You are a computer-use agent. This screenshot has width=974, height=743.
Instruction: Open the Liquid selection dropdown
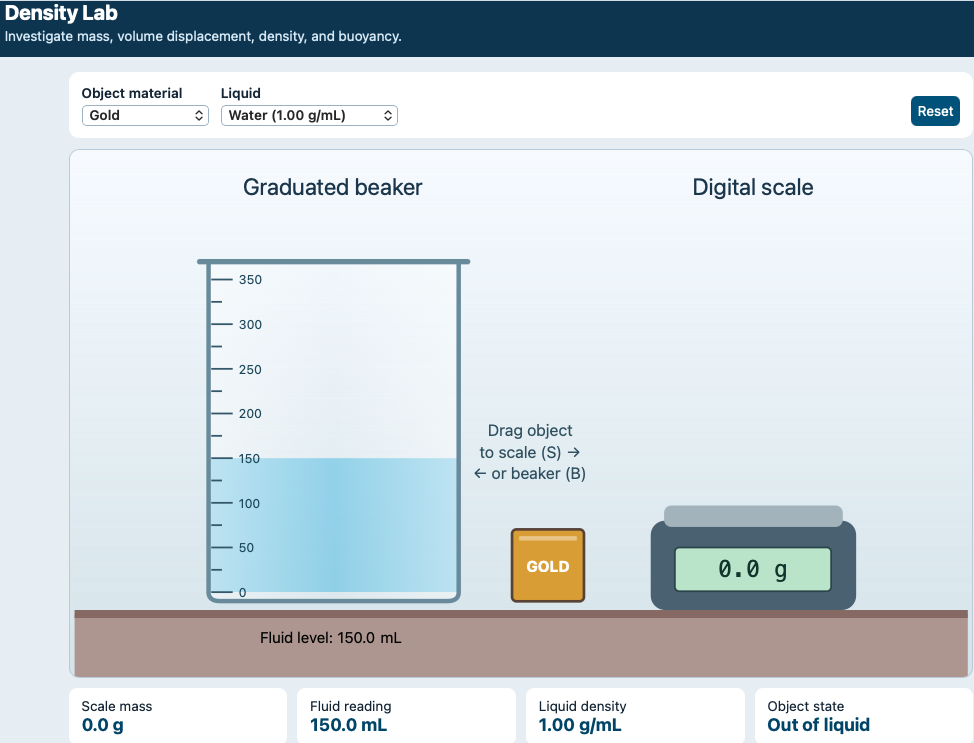[309, 116]
